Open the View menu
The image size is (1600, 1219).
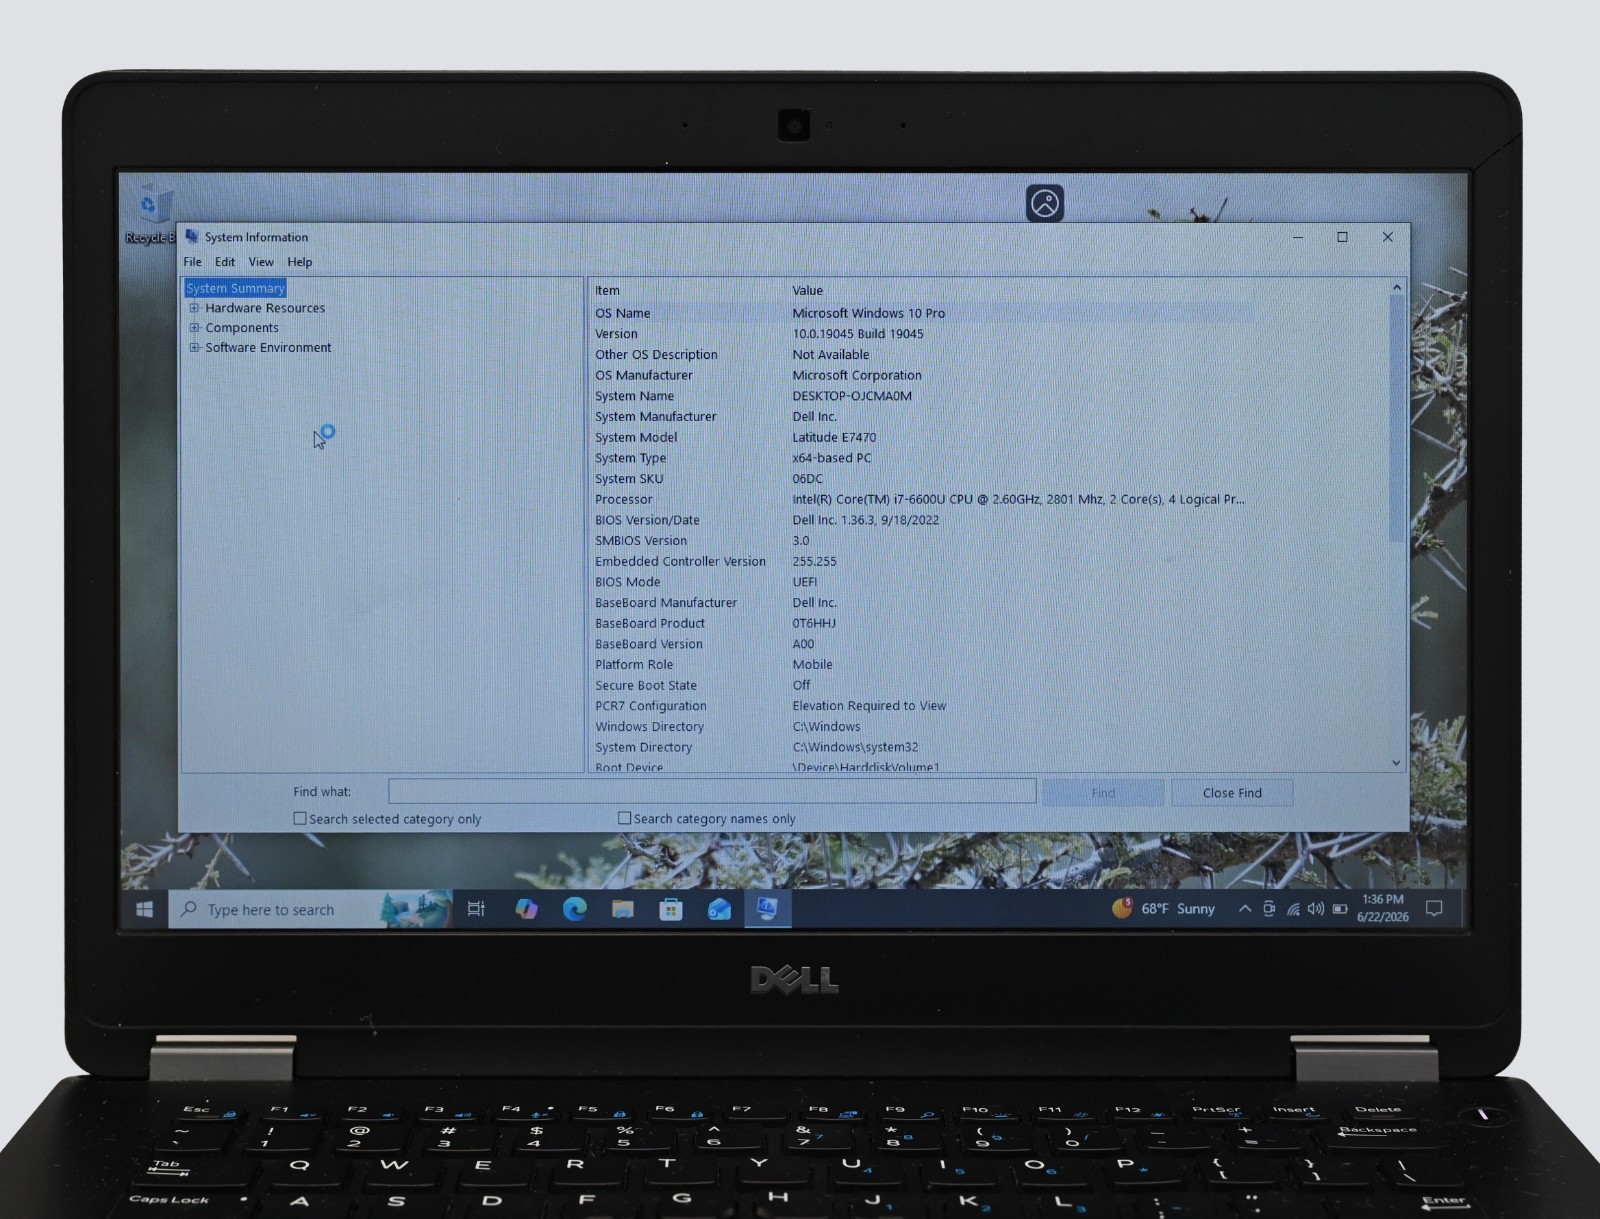(261, 262)
